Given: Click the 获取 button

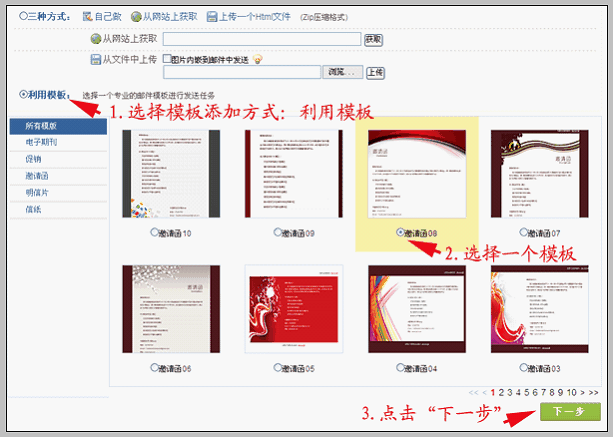Looking at the screenshot, I should coord(373,39).
